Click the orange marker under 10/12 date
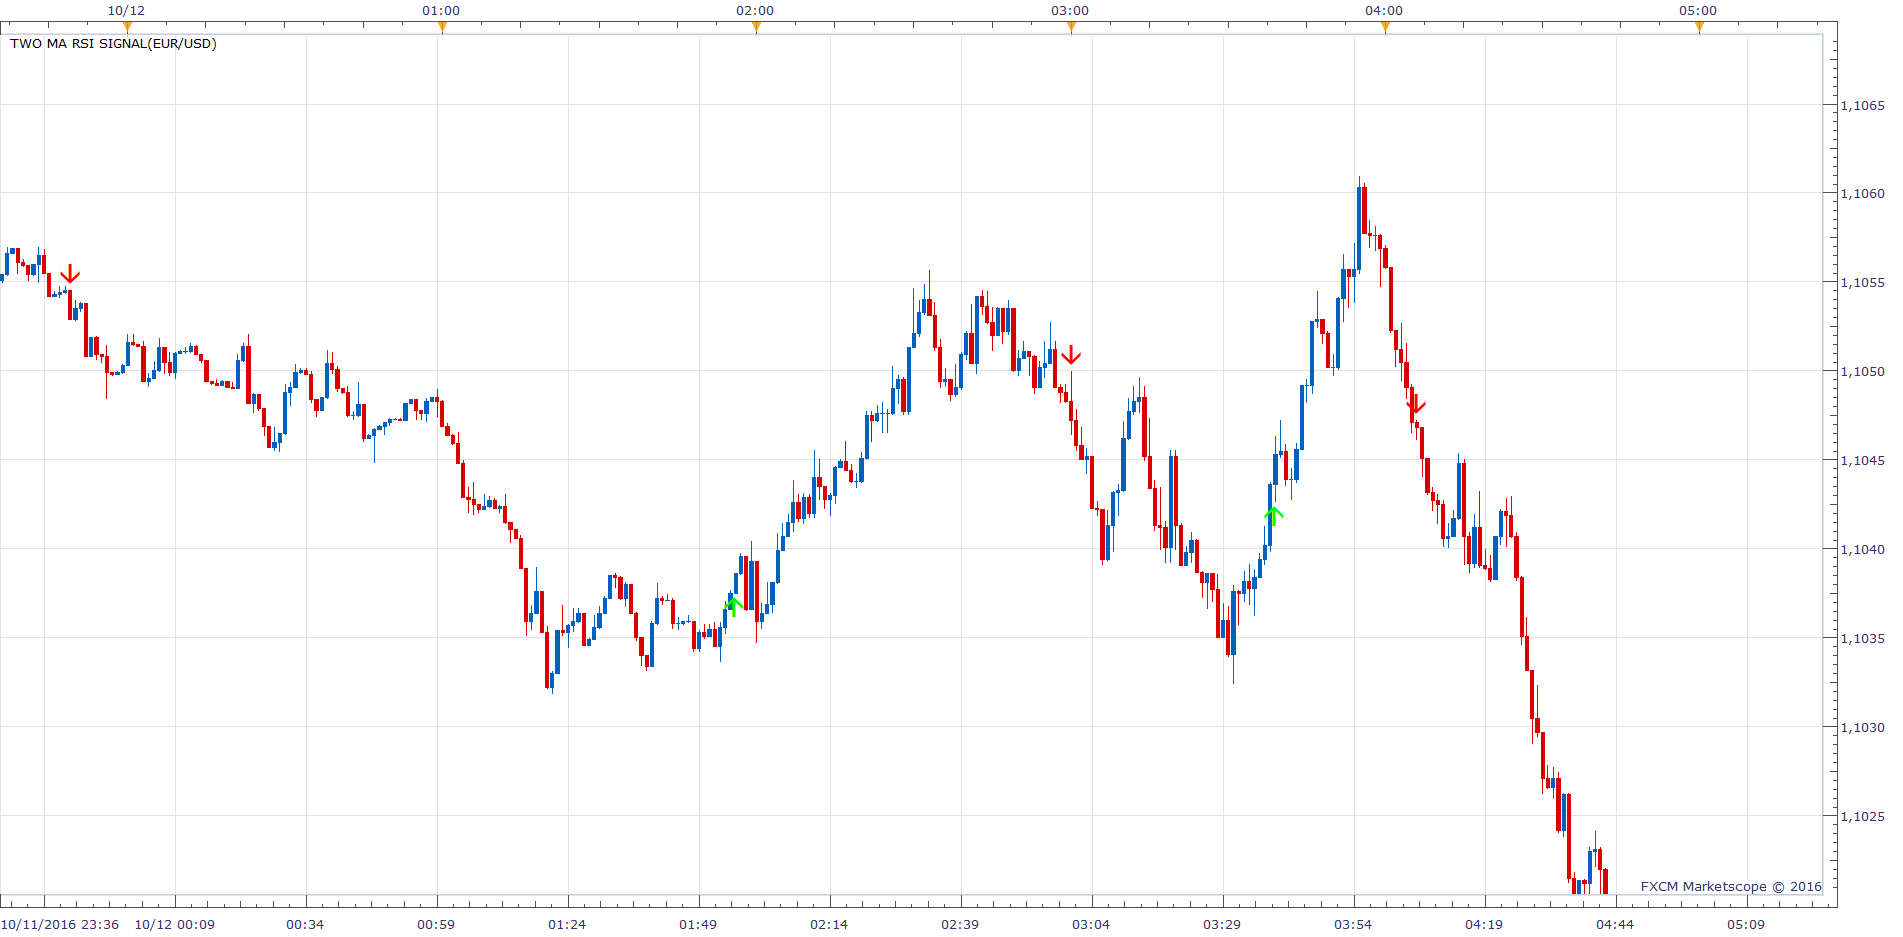The image size is (1903, 937). tap(127, 27)
